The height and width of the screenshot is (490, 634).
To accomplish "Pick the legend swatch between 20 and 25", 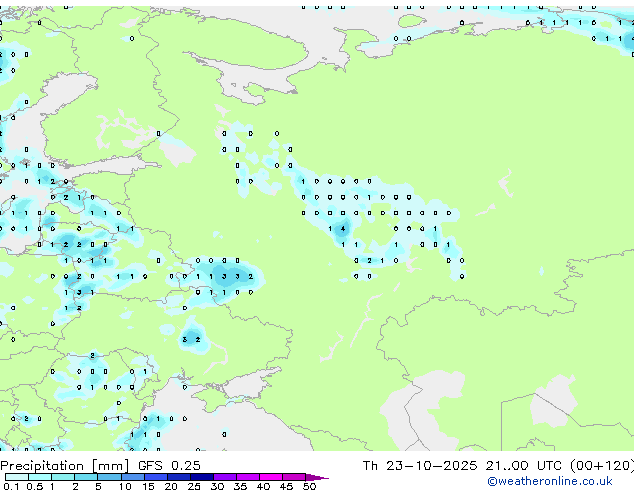I will coord(179,477).
